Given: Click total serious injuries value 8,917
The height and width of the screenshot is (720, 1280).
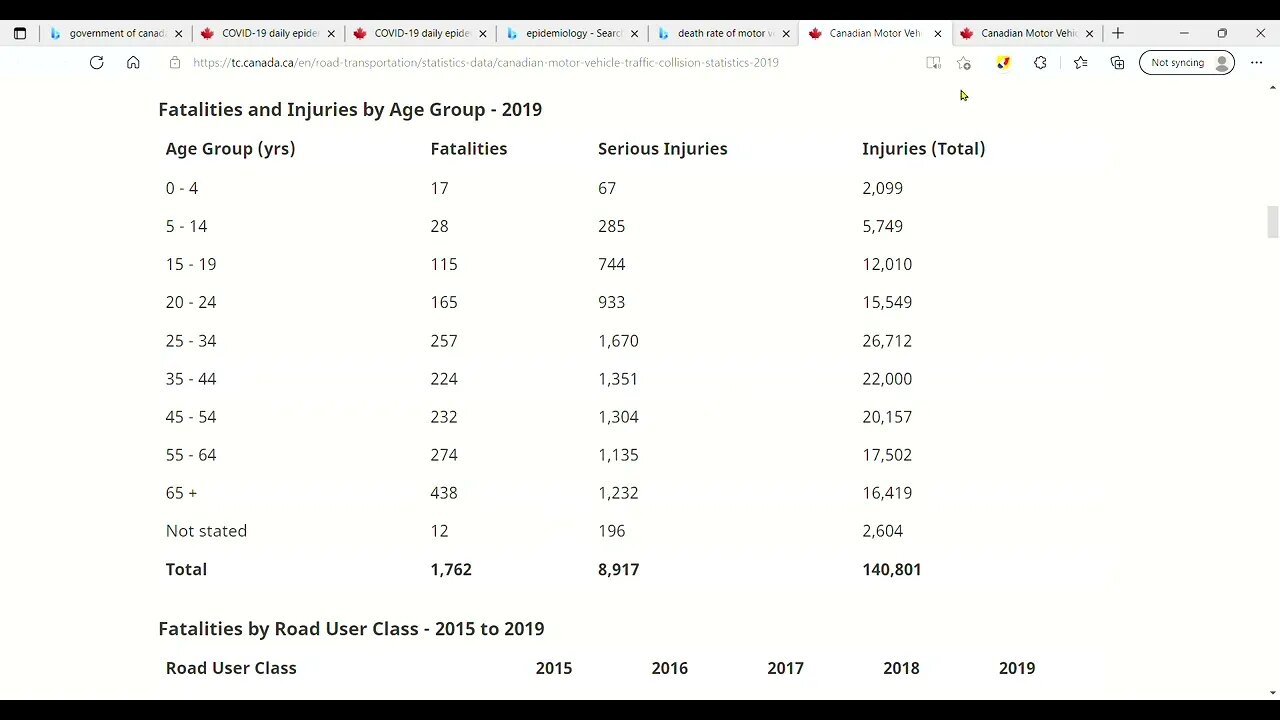Looking at the screenshot, I should coord(618,569).
